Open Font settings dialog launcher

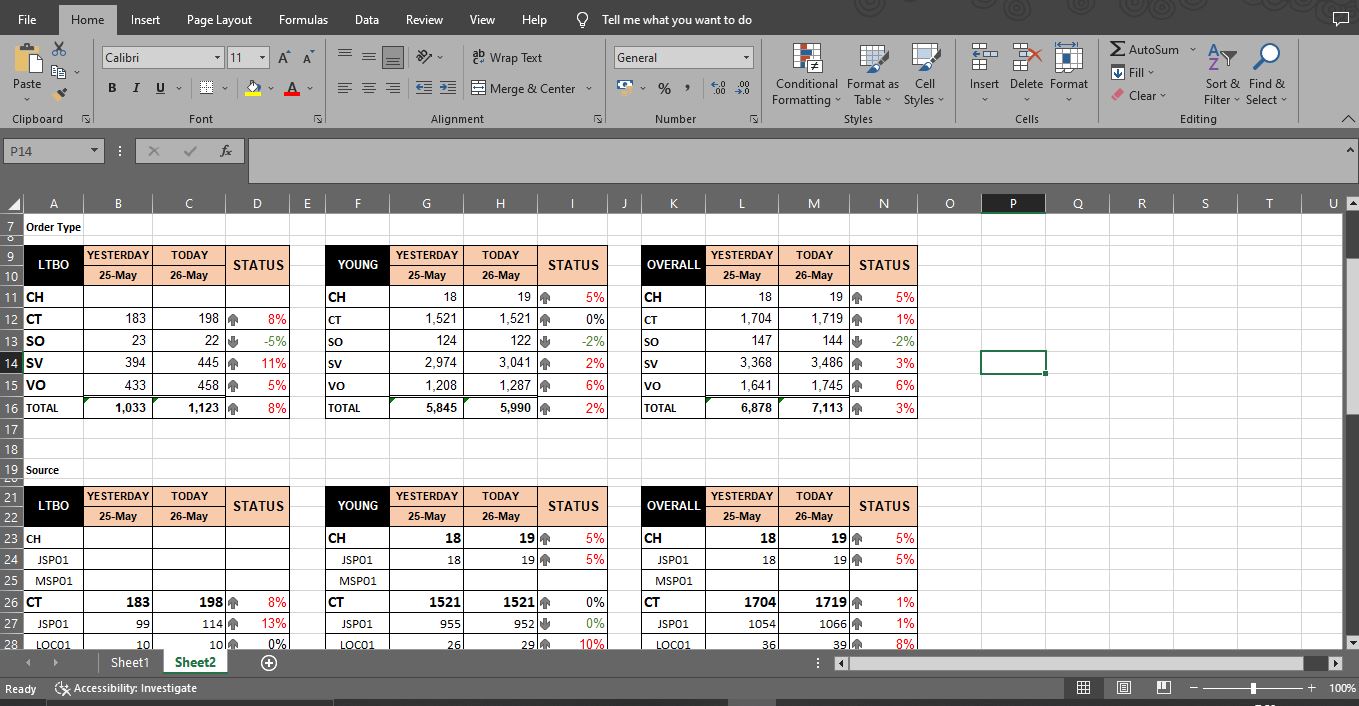(x=318, y=119)
